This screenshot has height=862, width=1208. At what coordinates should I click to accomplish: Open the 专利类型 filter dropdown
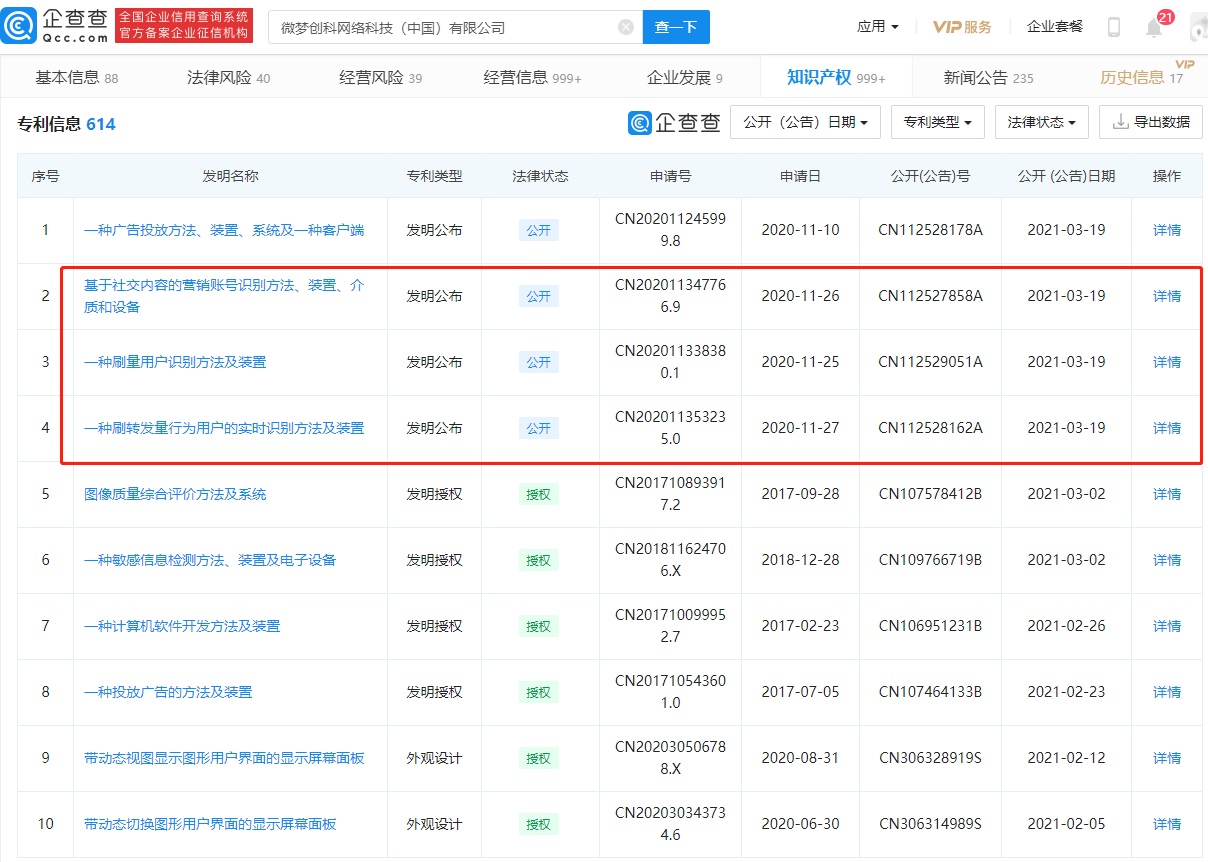pos(937,122)
